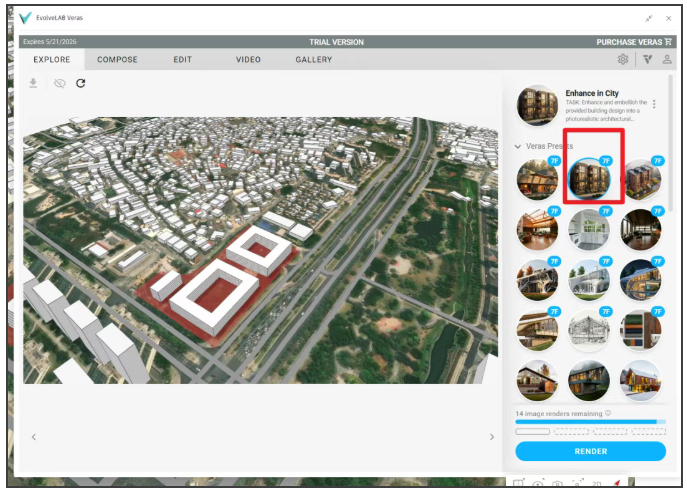Image resolution: width=687 pixels, height=493 pixels.
Task: Open the GALLERY tab
Action: [x=314, y=60]
